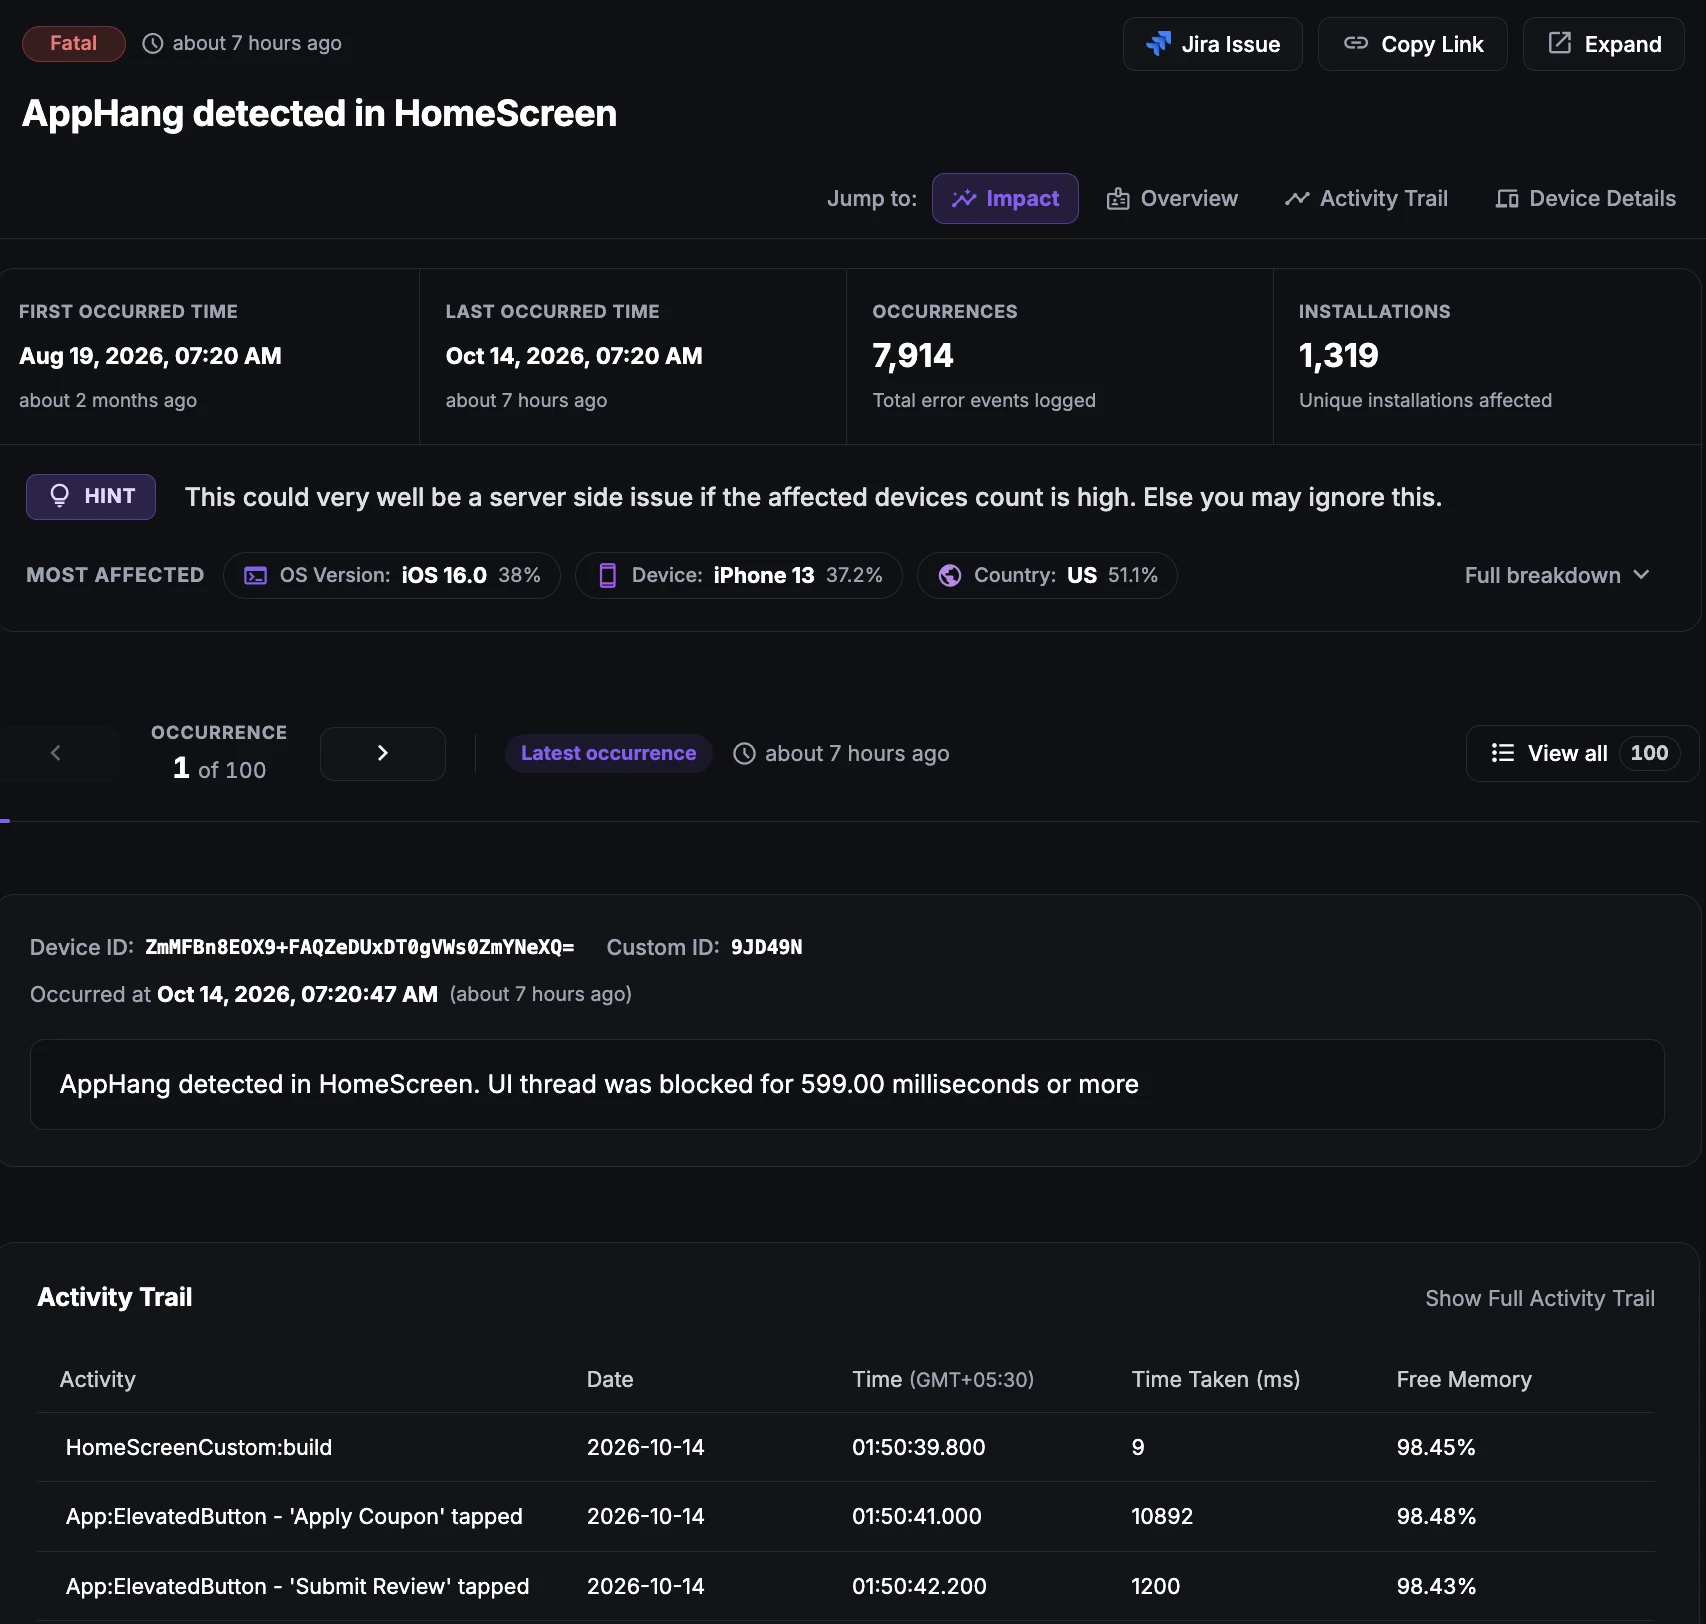Jump to Activity Trail section

coord(1366,198)
